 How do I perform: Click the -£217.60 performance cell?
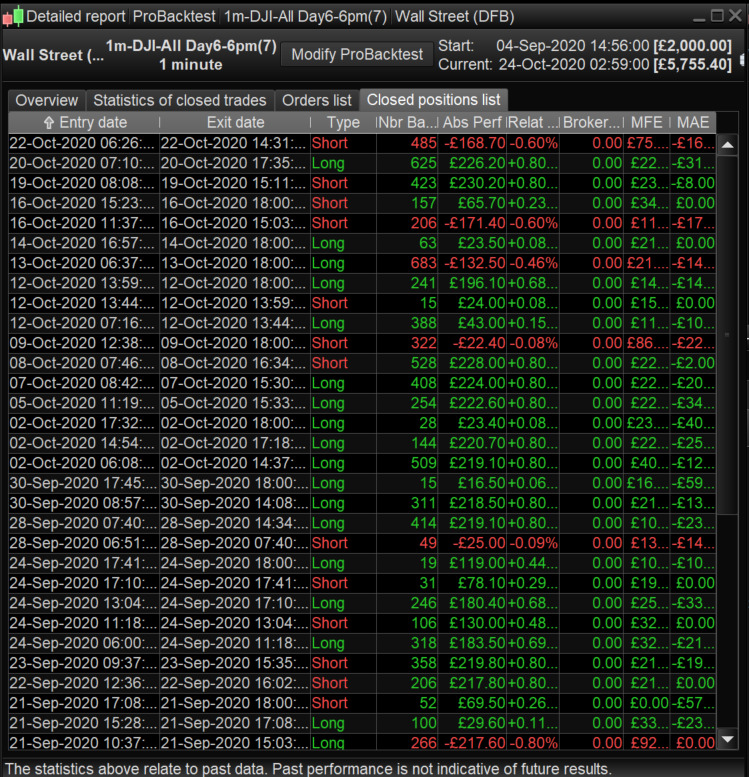pos(474,743)
